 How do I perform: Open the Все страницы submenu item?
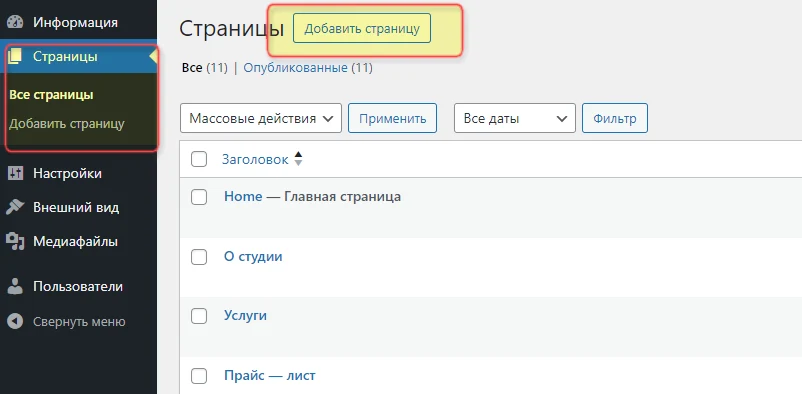pos(51,95)
